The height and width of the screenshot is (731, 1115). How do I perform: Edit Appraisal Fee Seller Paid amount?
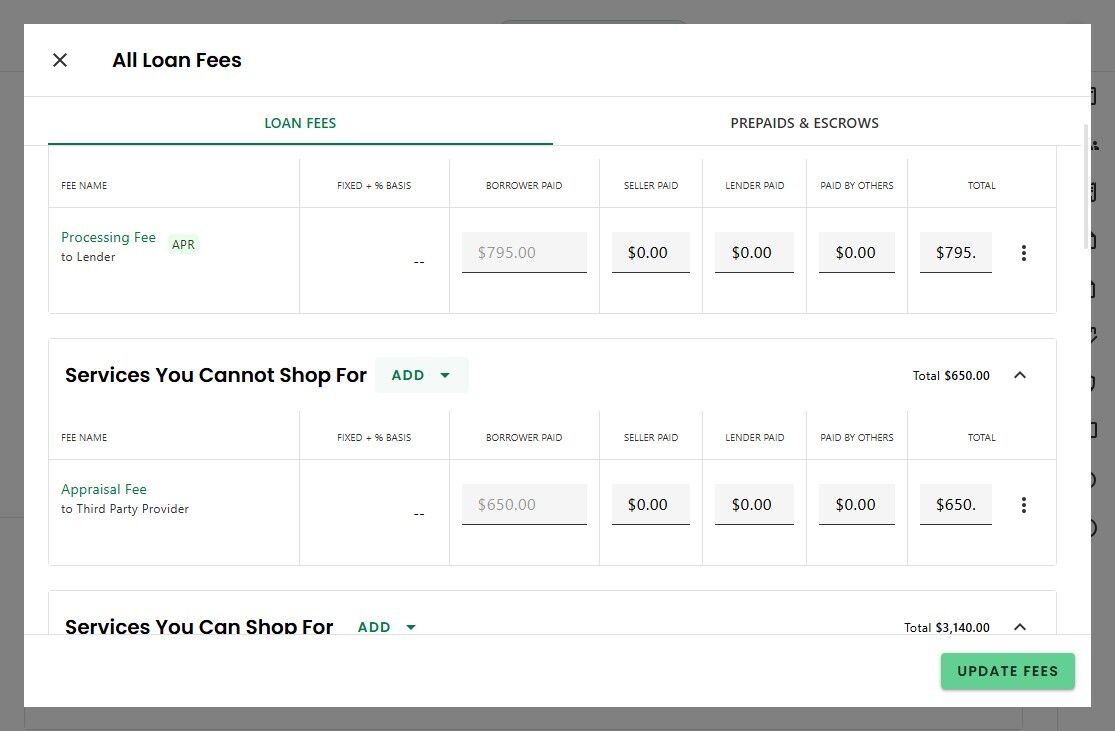pos(650,505)
